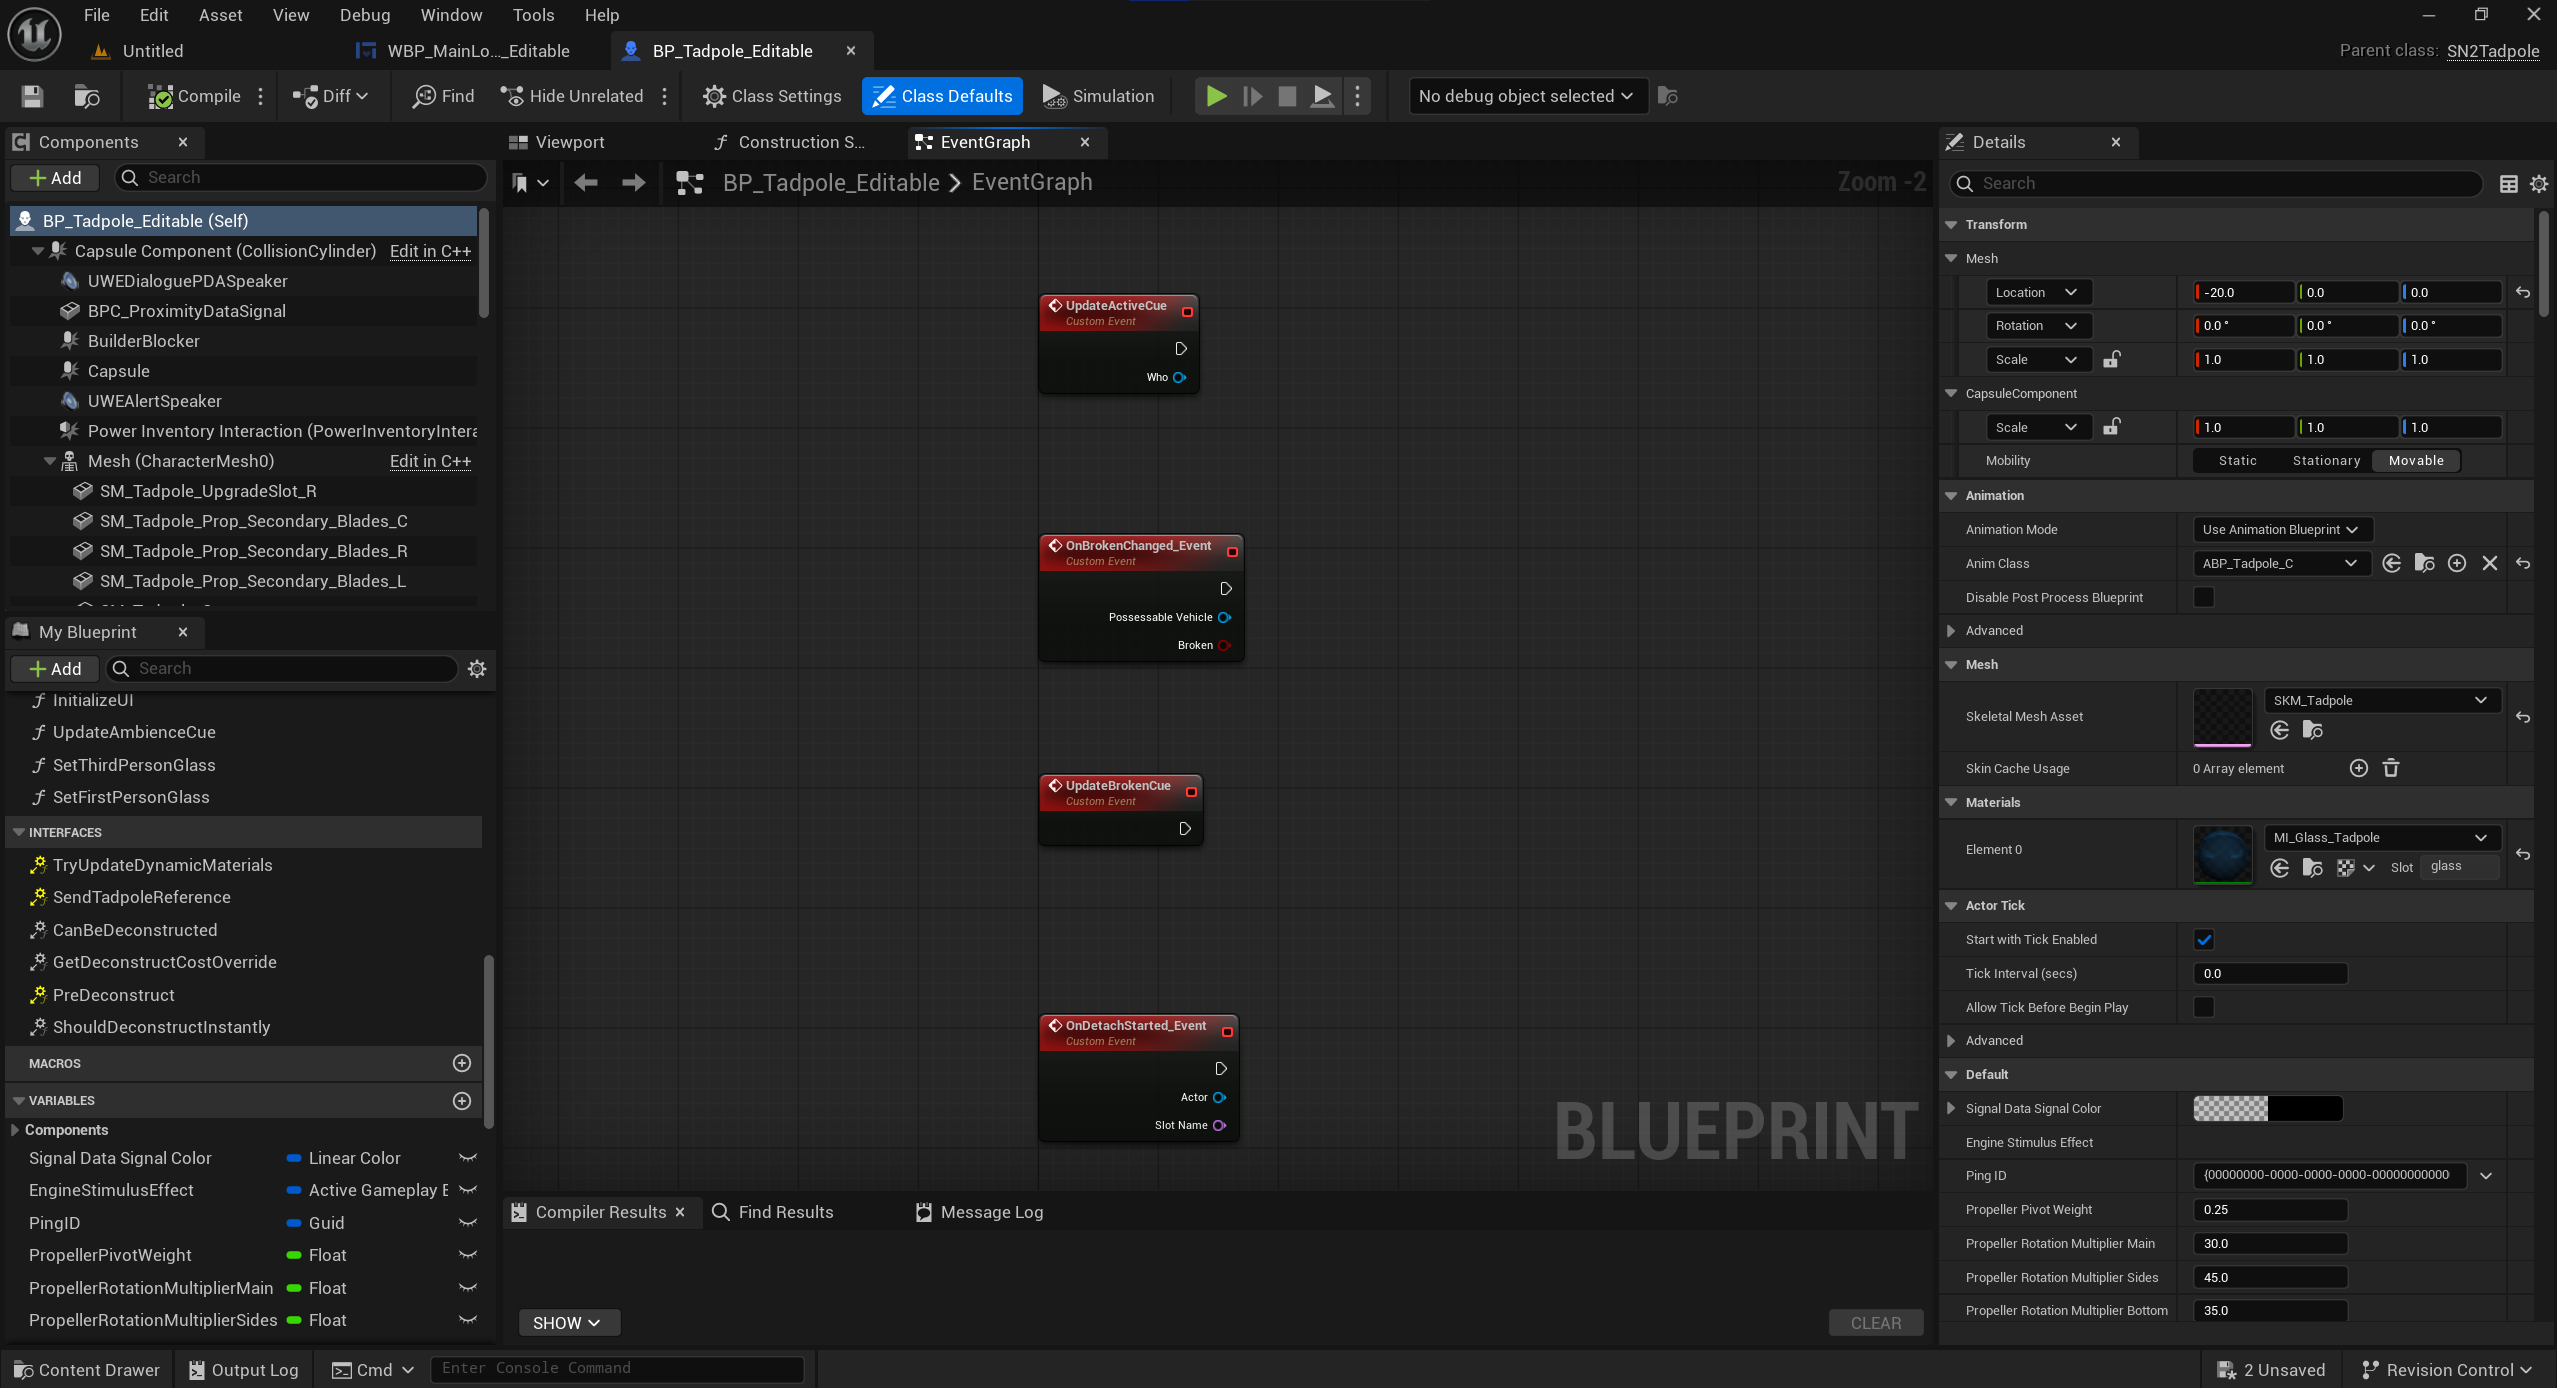Image resolution: width=2557 pixels, height=1388 pixels.
Task: Add new variable with plus icon
Action: 461,1101
